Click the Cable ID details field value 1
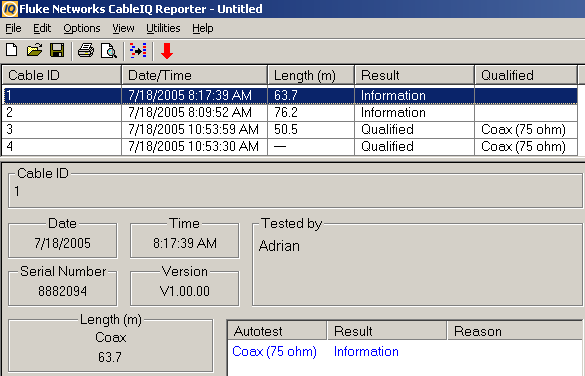This screenshot has width=585, height=376. [x=17, y=191]
